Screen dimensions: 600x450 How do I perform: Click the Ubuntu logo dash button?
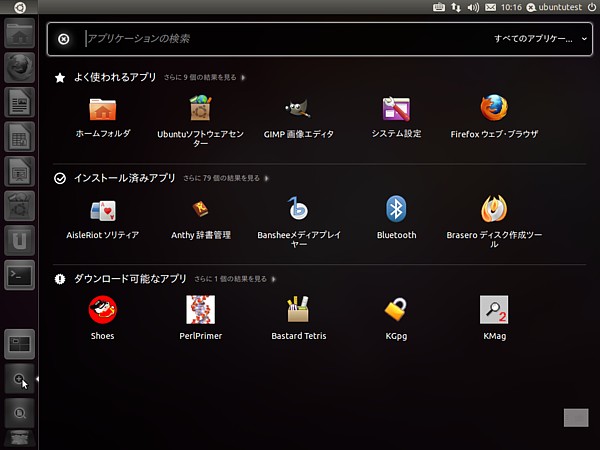pyautogui.click(x=20, y=7)
